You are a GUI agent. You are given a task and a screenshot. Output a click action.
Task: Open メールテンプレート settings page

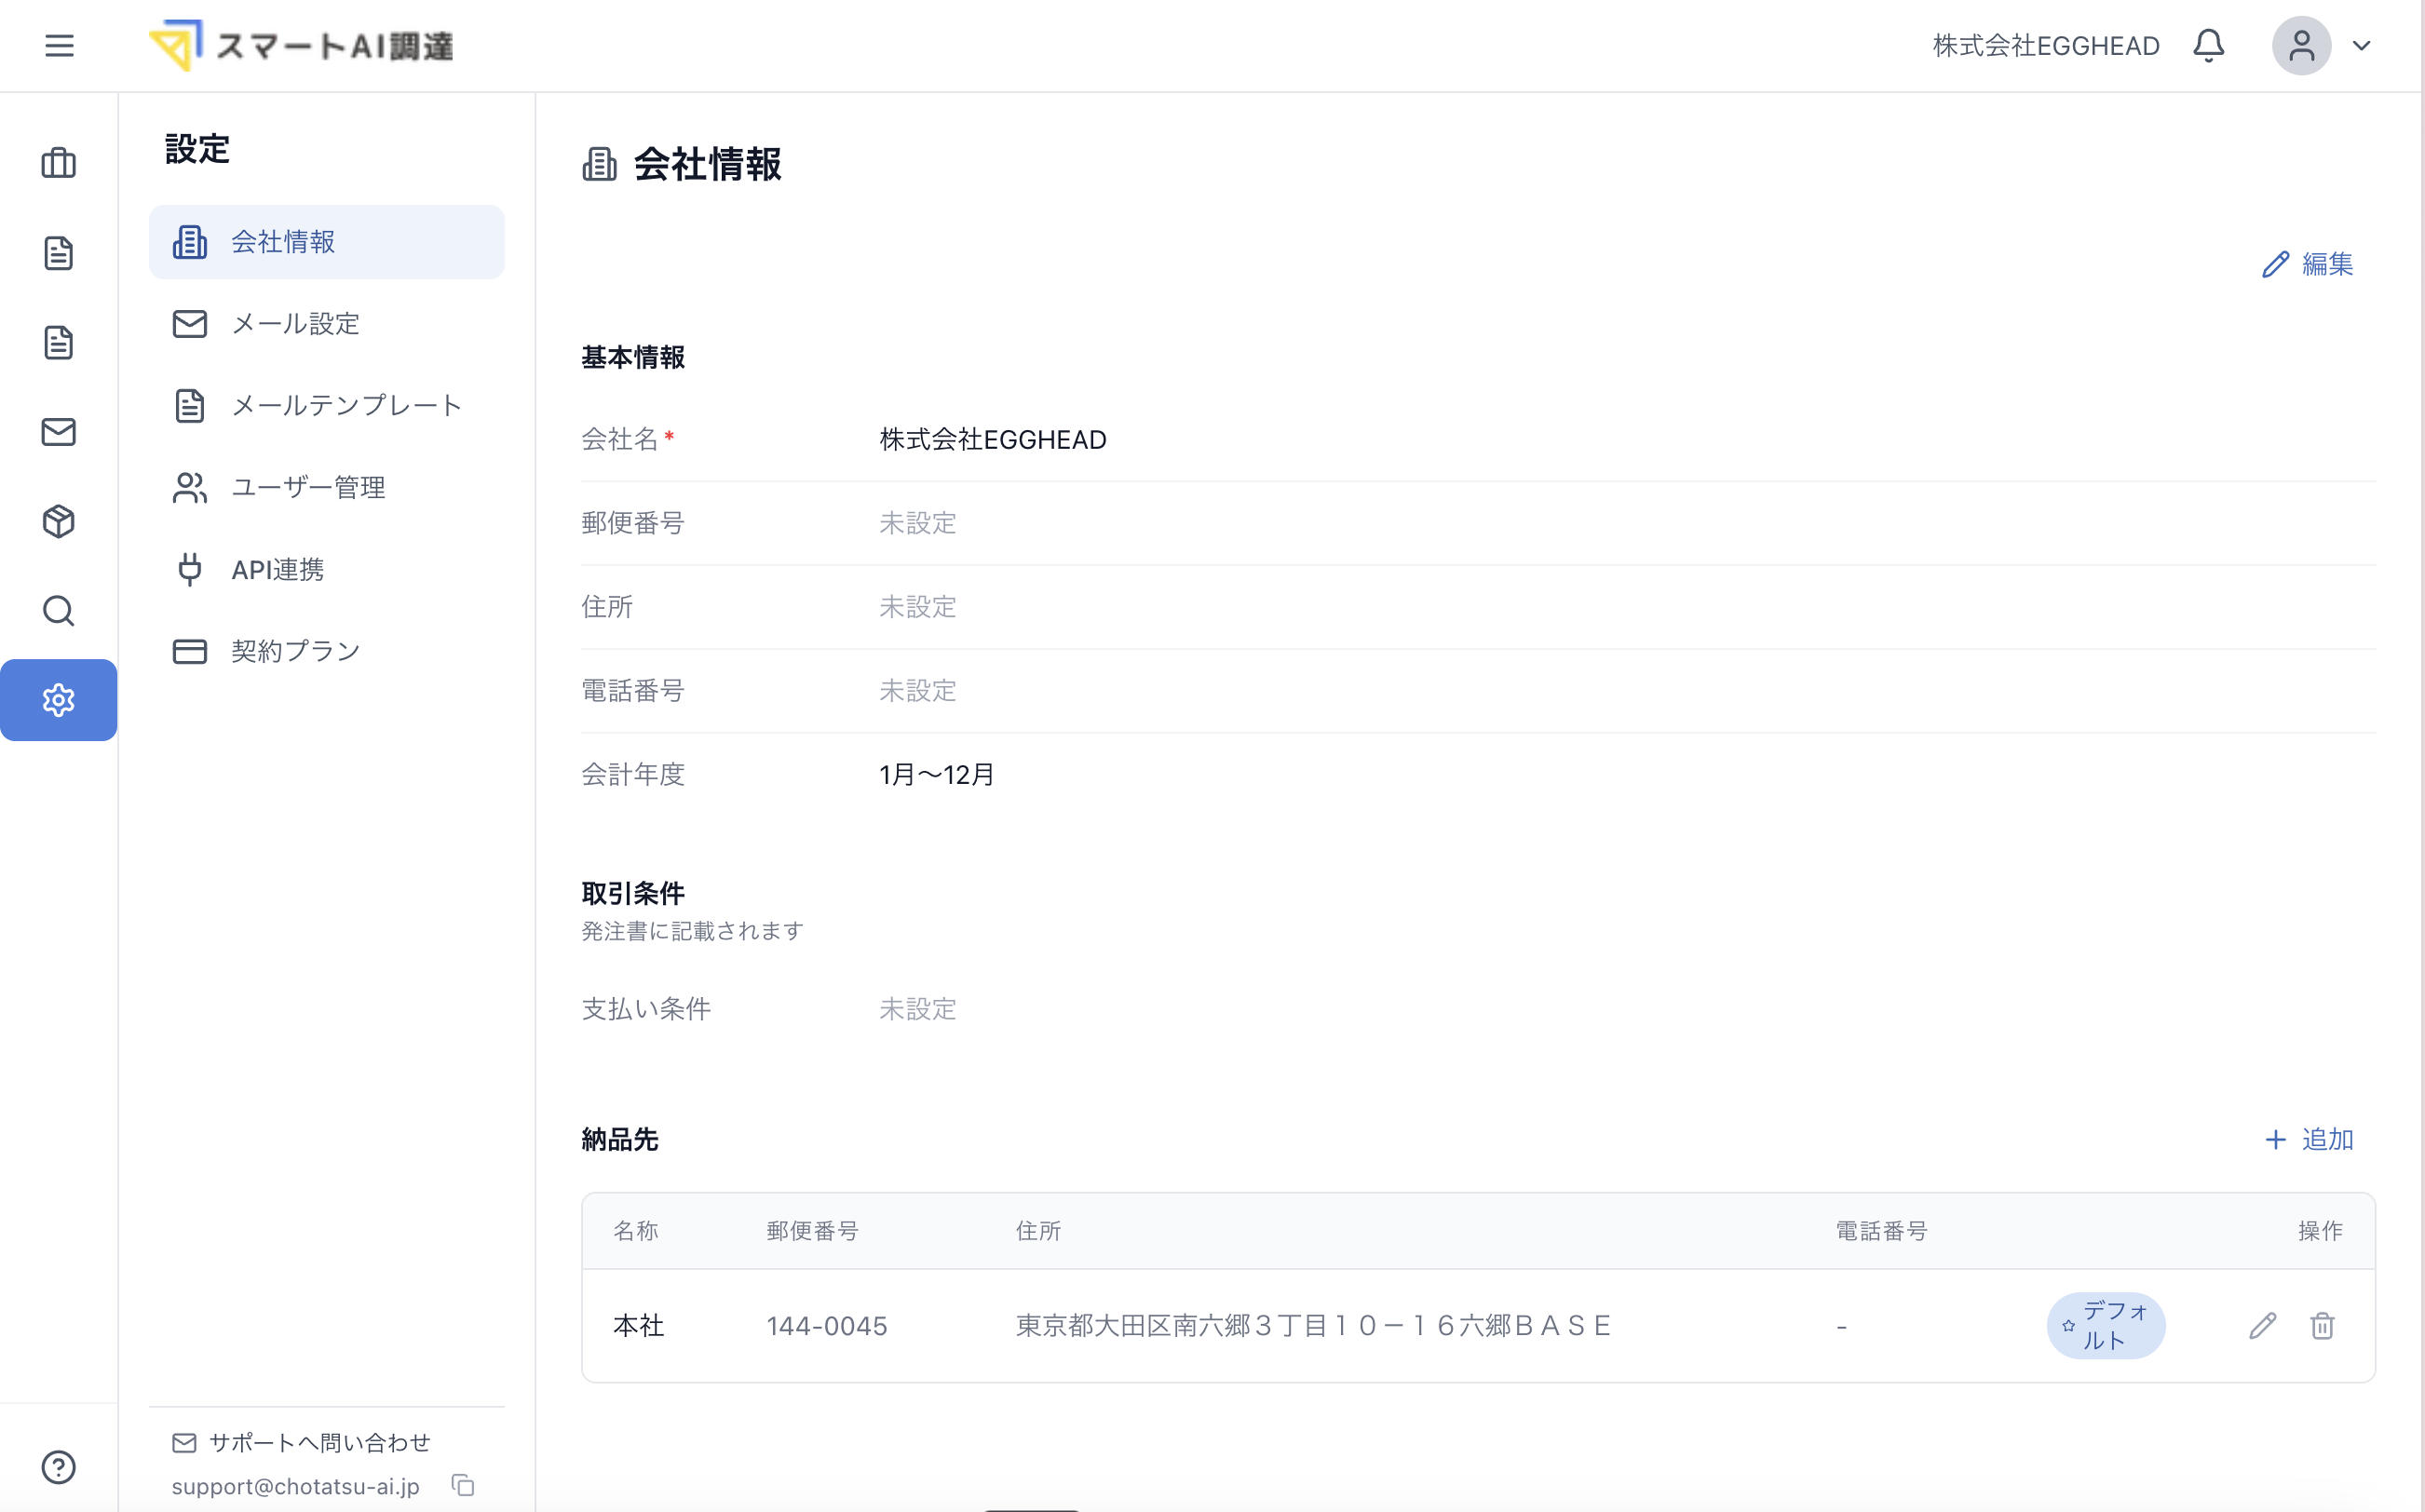(x=327, y=406)
